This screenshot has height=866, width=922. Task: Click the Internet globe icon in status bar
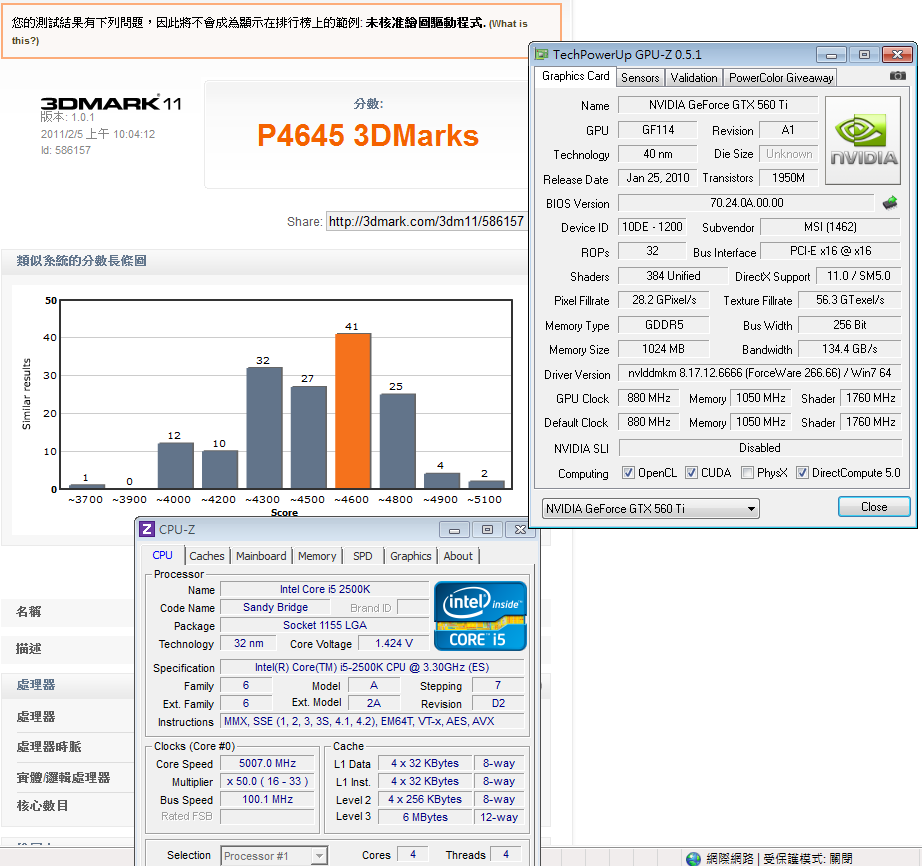click(693, 858)
